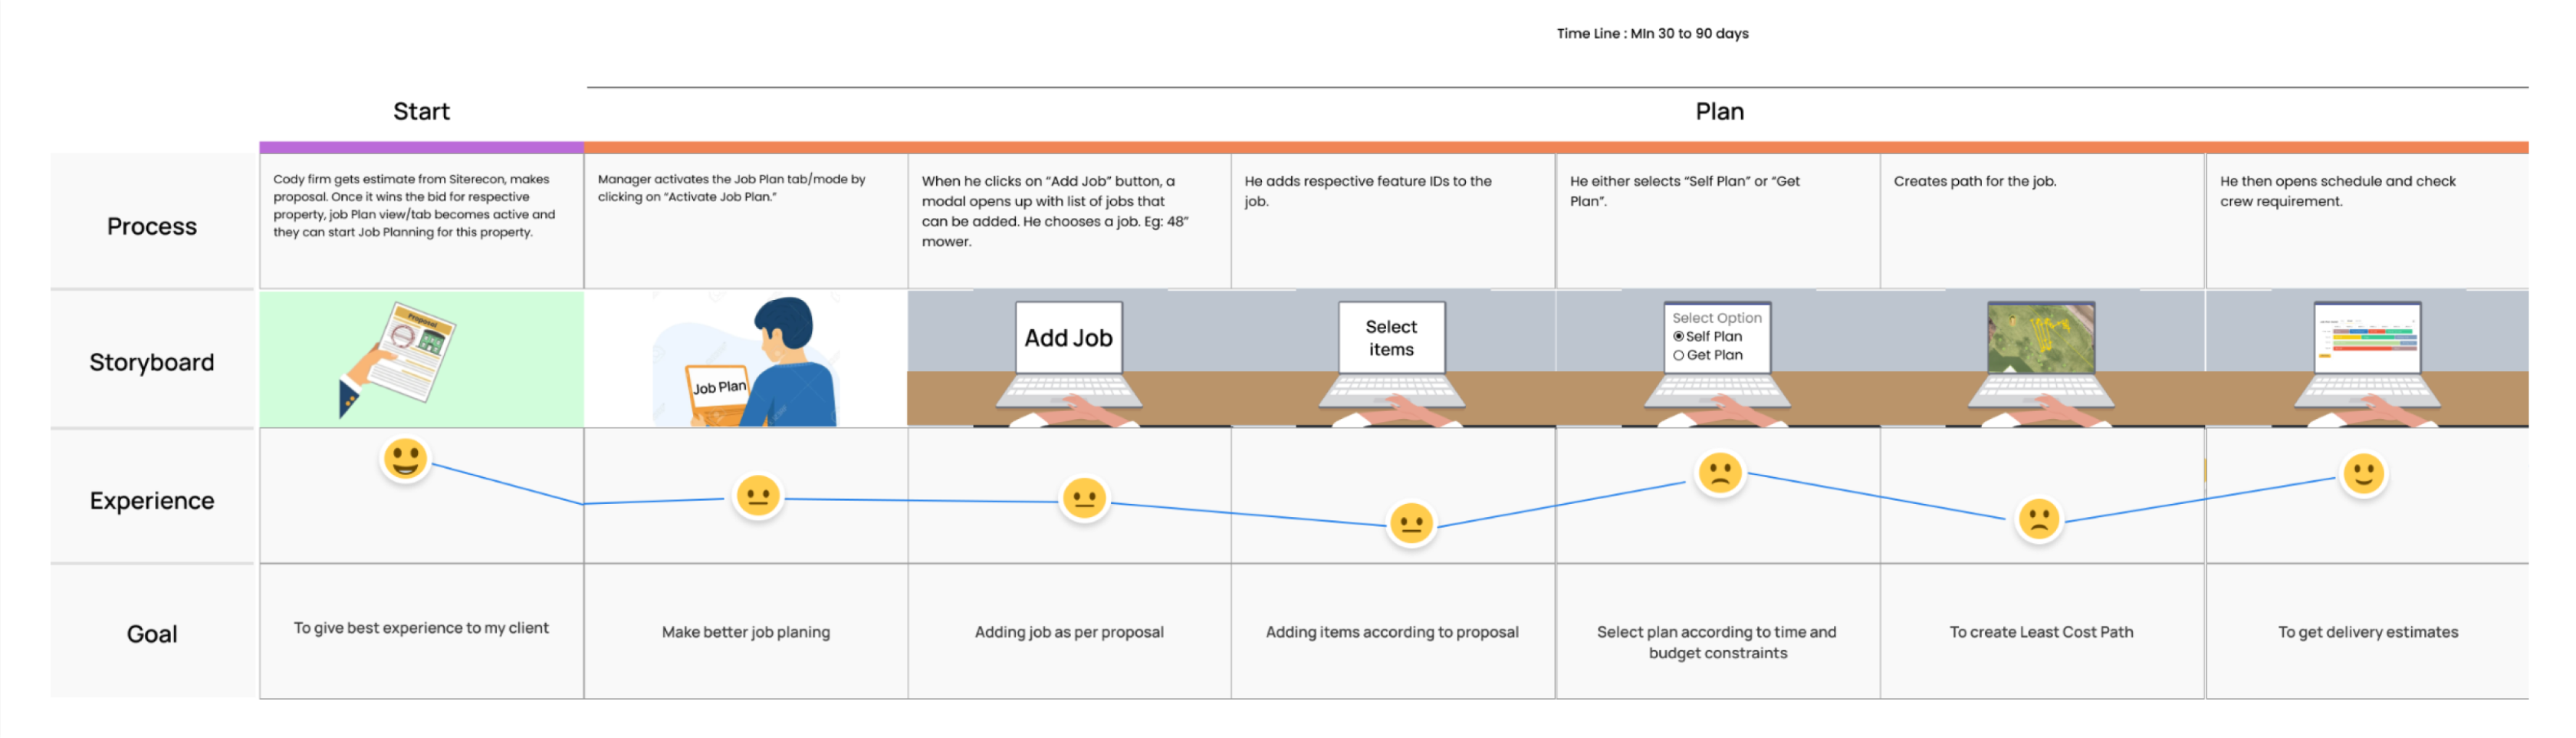The width and height of the screenshot is (2576, 738).
Task: Select the Self Plan radio option
Action: [1678, 337]
